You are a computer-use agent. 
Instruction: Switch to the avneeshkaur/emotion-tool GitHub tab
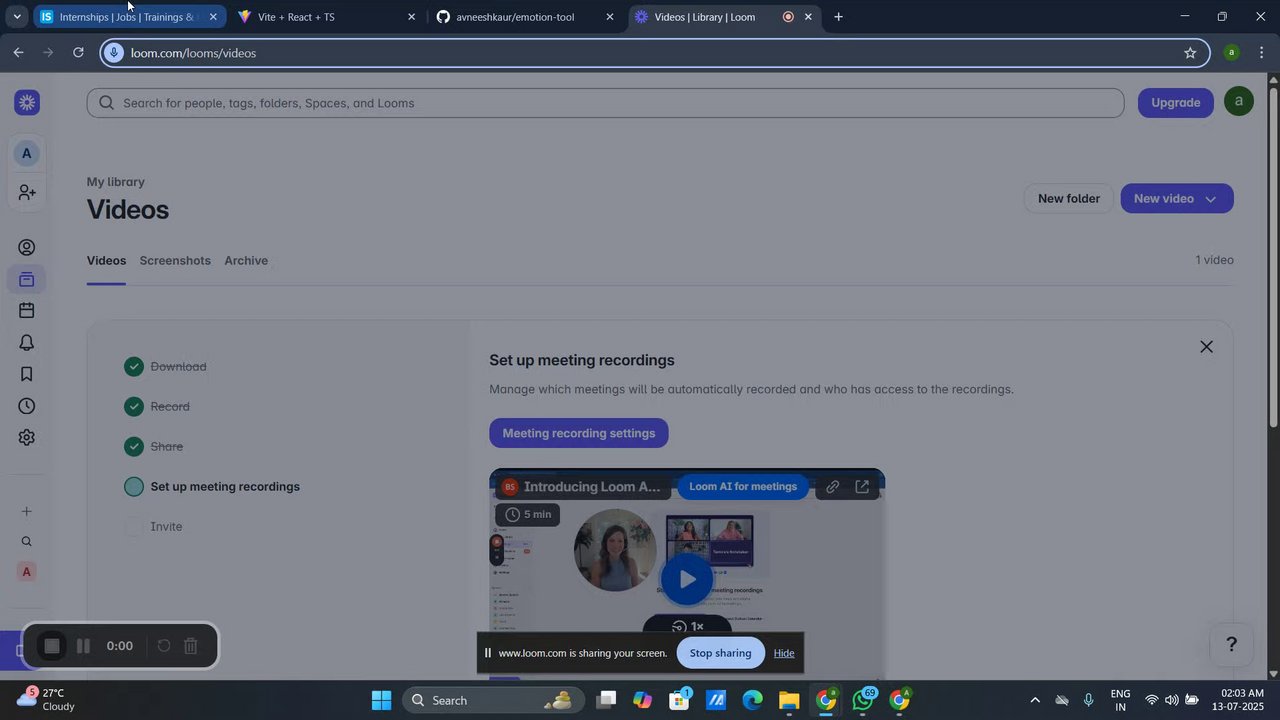pos(525,17)
